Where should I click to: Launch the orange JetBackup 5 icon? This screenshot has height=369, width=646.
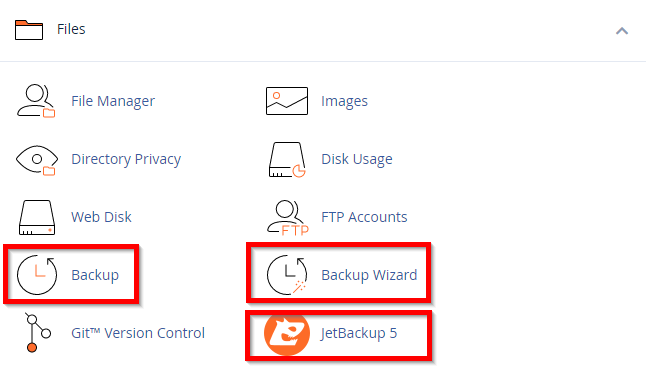pyautogui.click(x=287, y=334)
